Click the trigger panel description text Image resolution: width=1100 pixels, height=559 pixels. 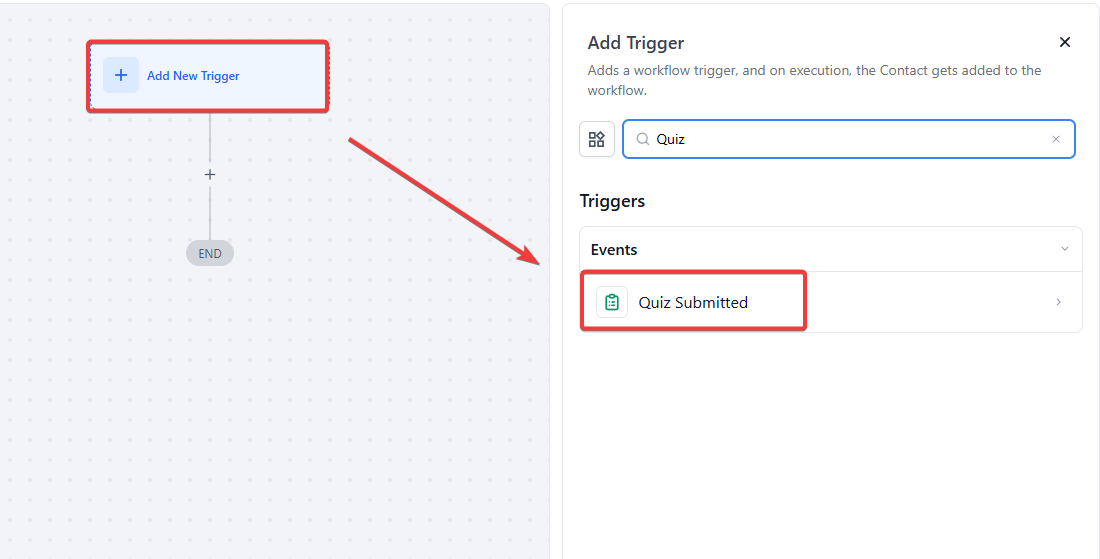pos(814,80)
